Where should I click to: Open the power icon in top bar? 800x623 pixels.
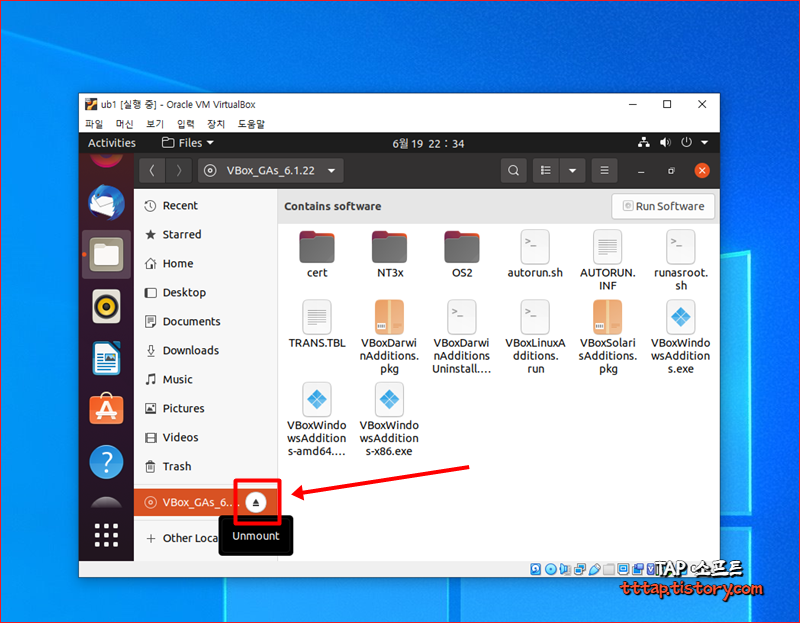687,142
